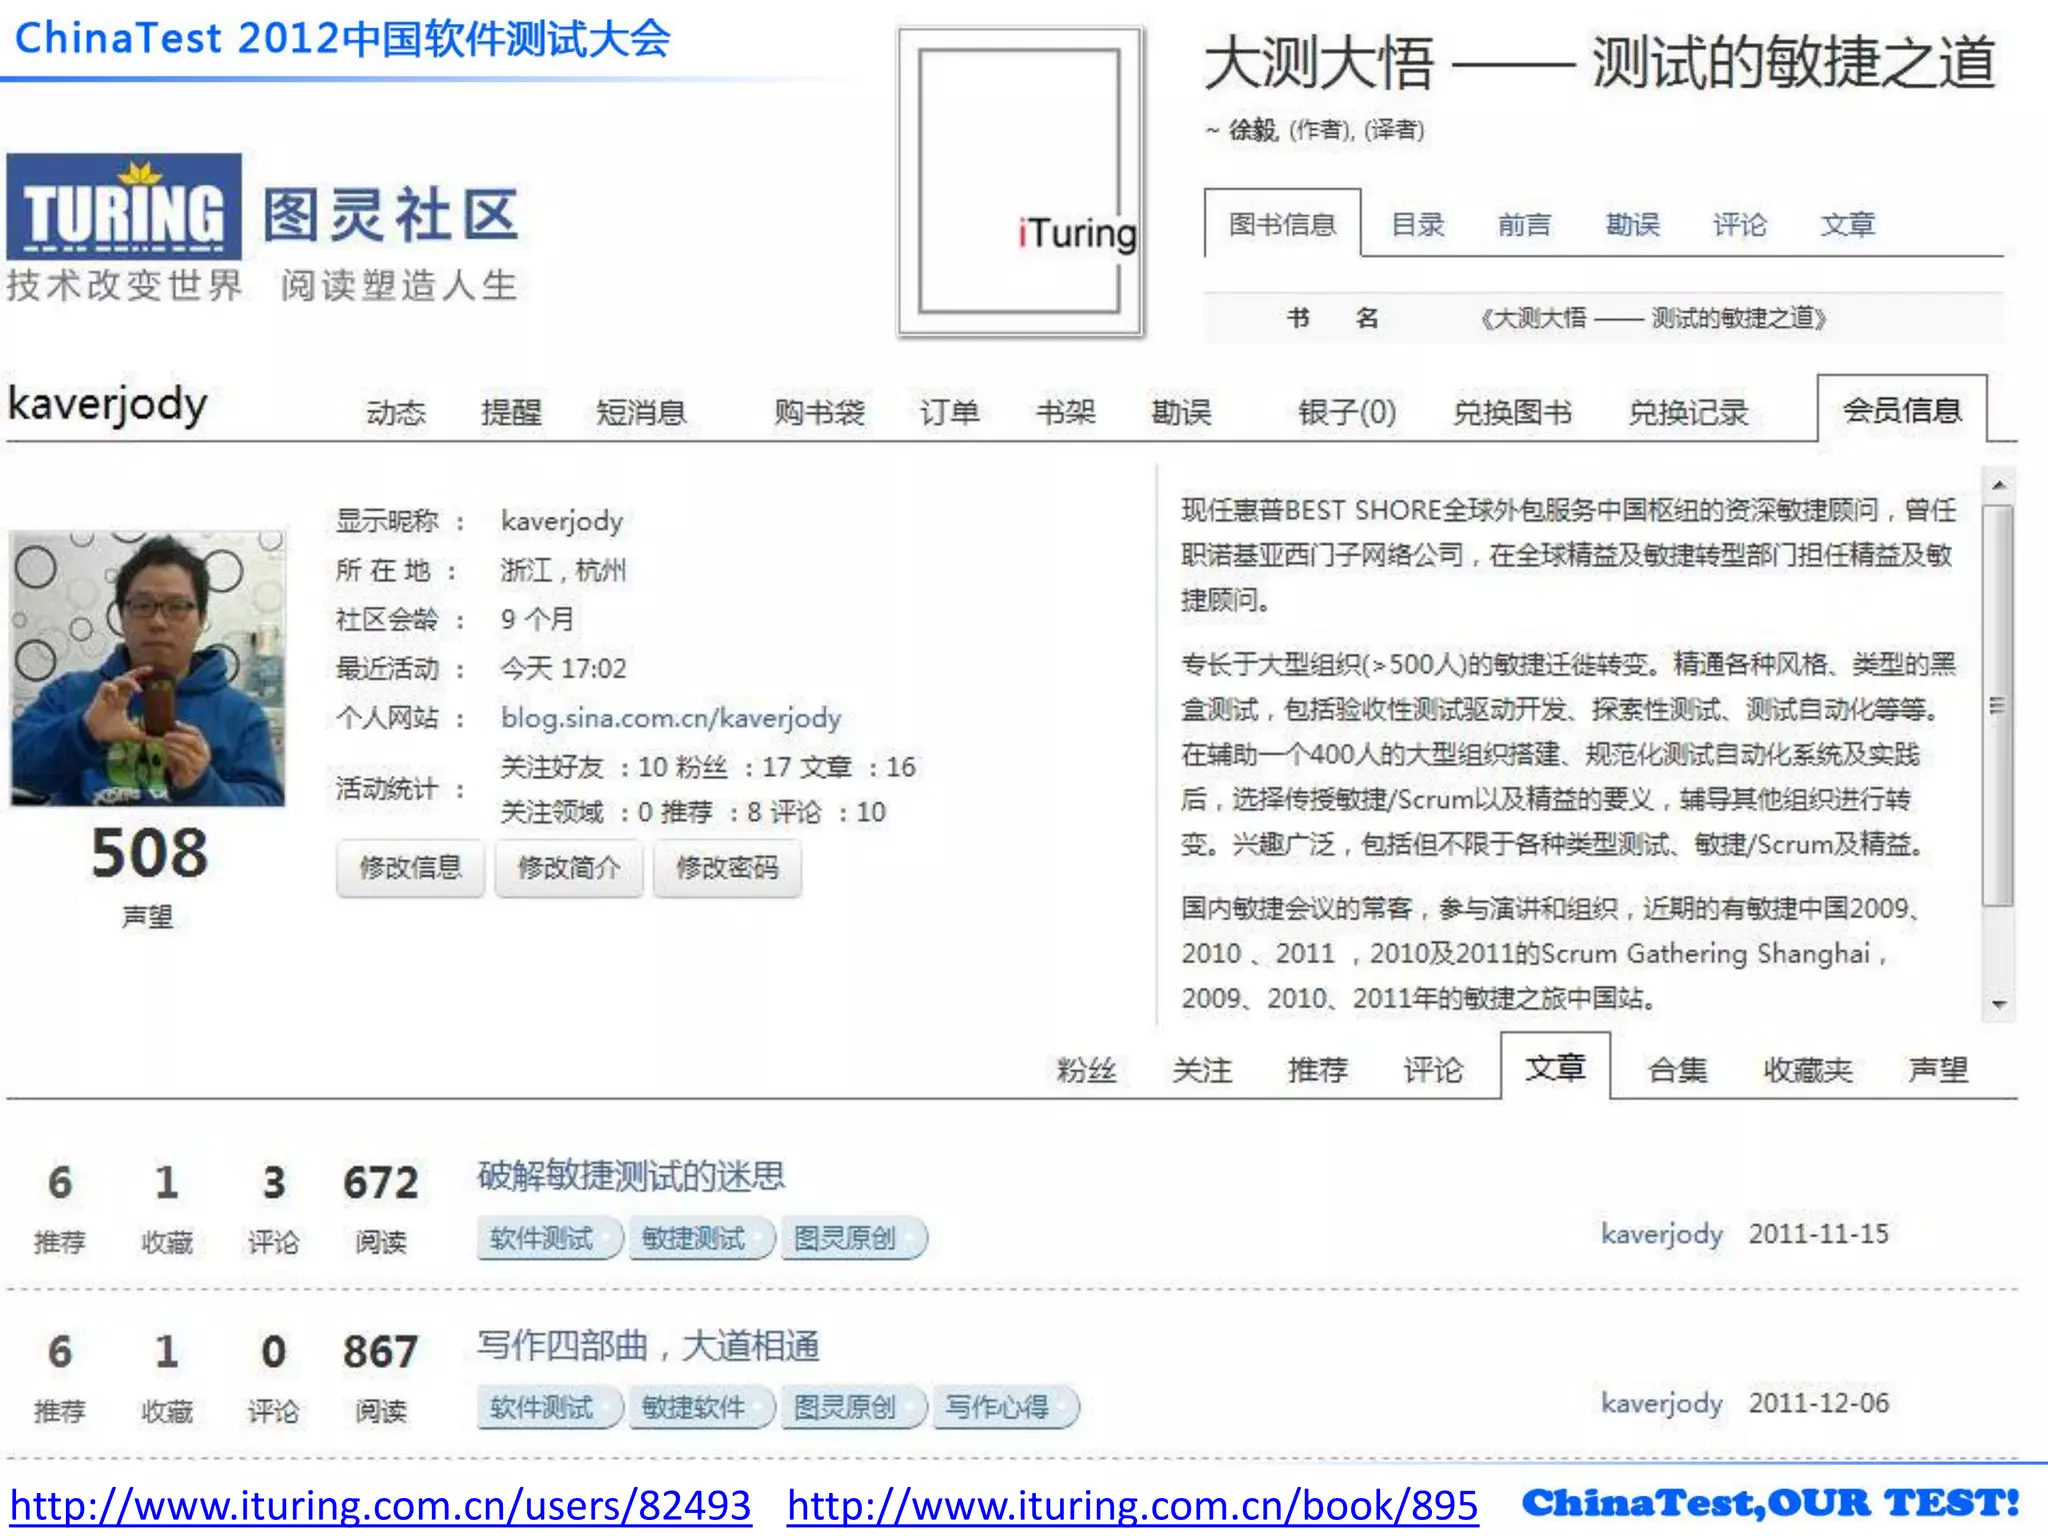The width and height of the screenshot is (2048, 1536).
Task: Click bio scrollbar up arrow
Action: coord(1999,486)
